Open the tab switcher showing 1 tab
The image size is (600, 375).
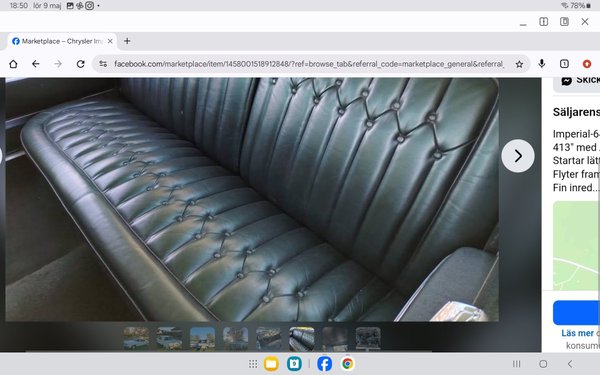[564, 64]
